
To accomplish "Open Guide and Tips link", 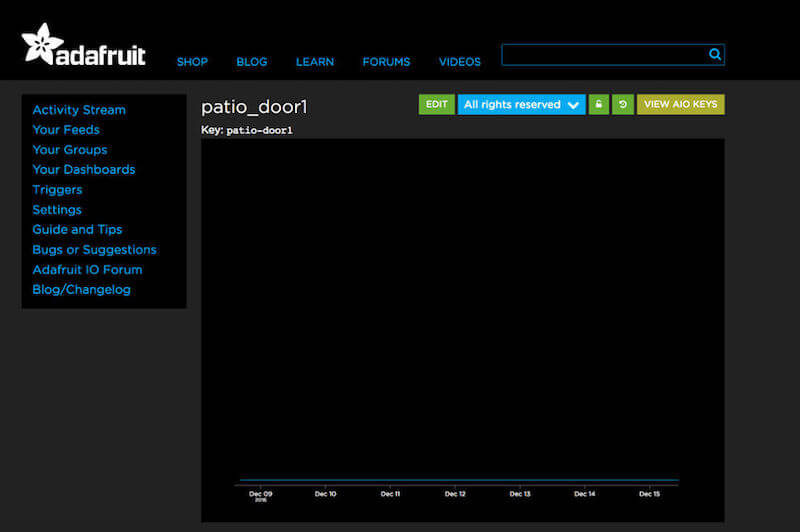I will click(77, 230).
